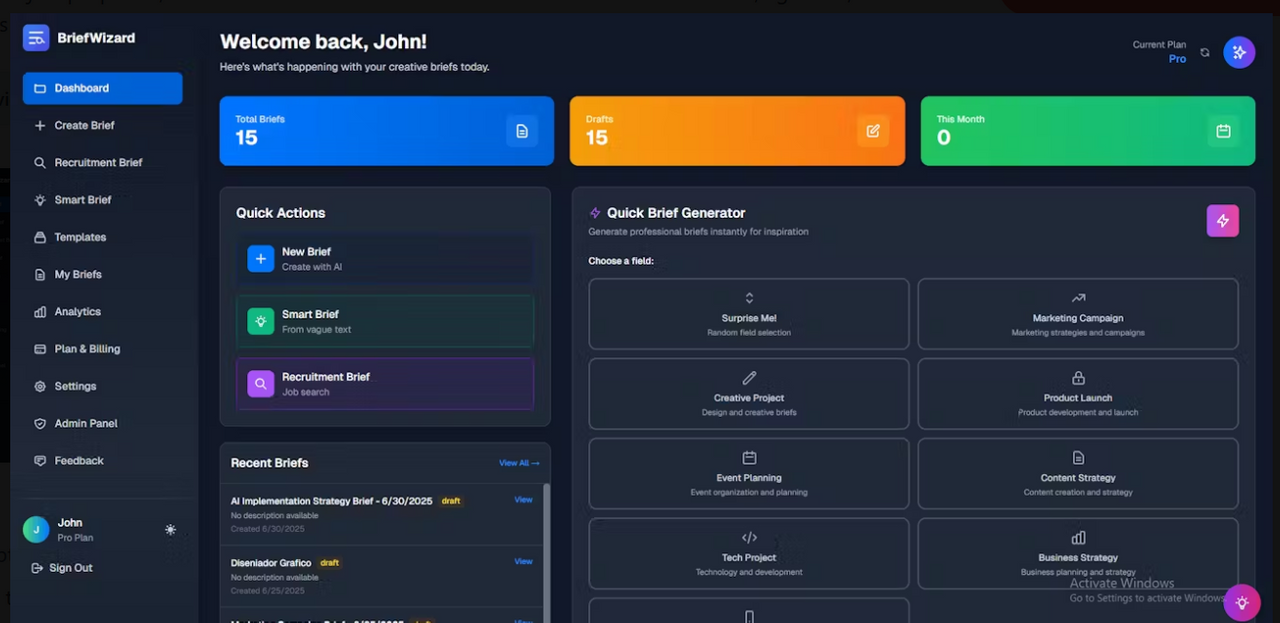1280x623 pixels.
Task: Click the Admin Panel shield icon
Action: (40, 424)
